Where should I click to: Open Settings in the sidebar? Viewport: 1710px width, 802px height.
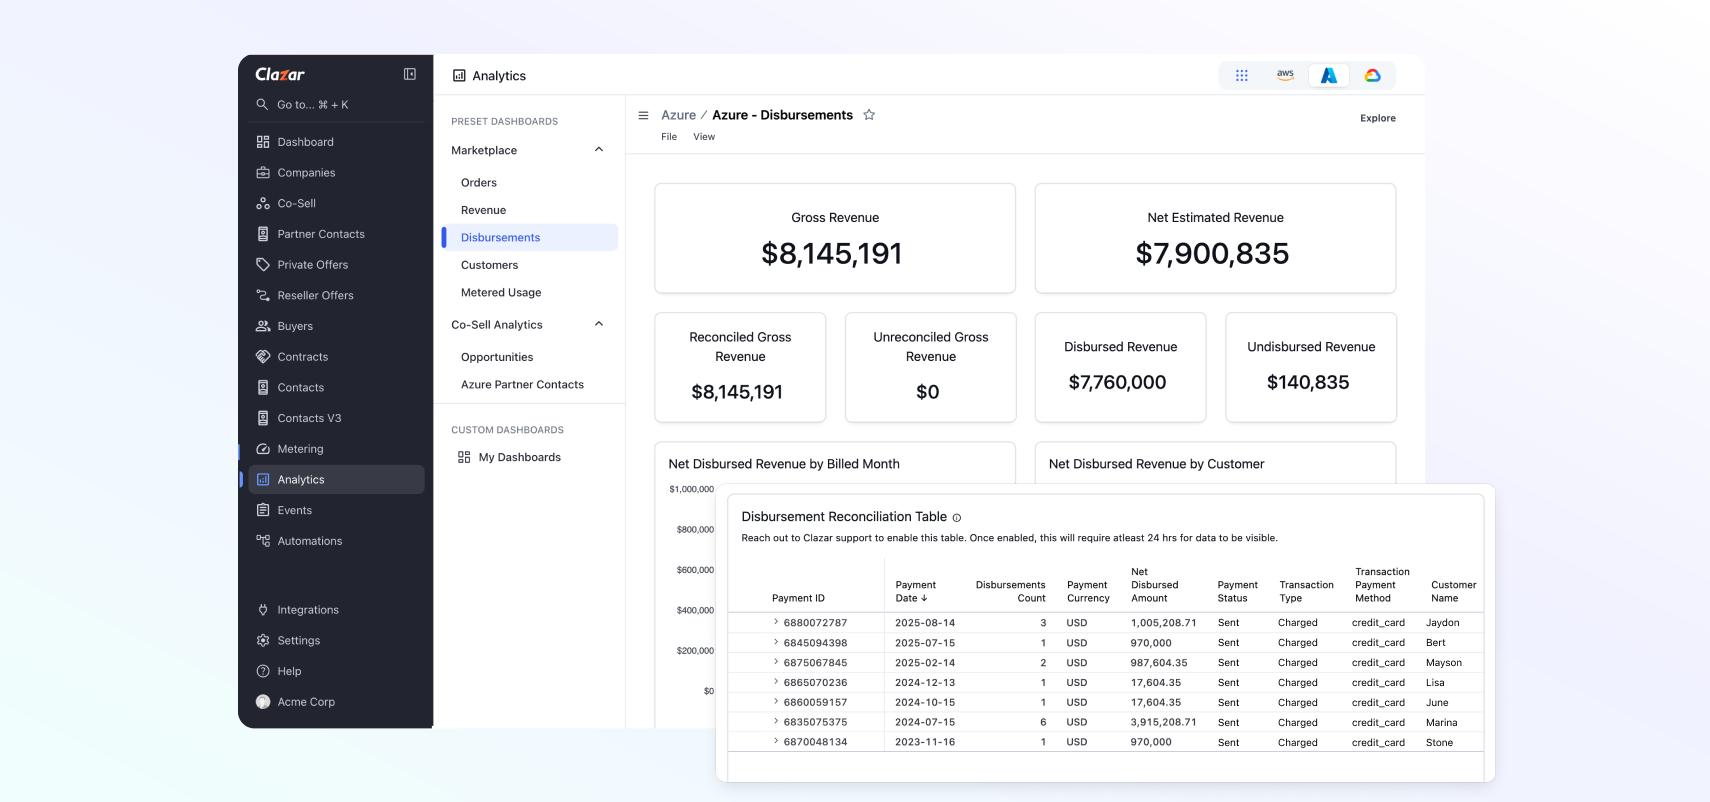click(x=336, y=640)
